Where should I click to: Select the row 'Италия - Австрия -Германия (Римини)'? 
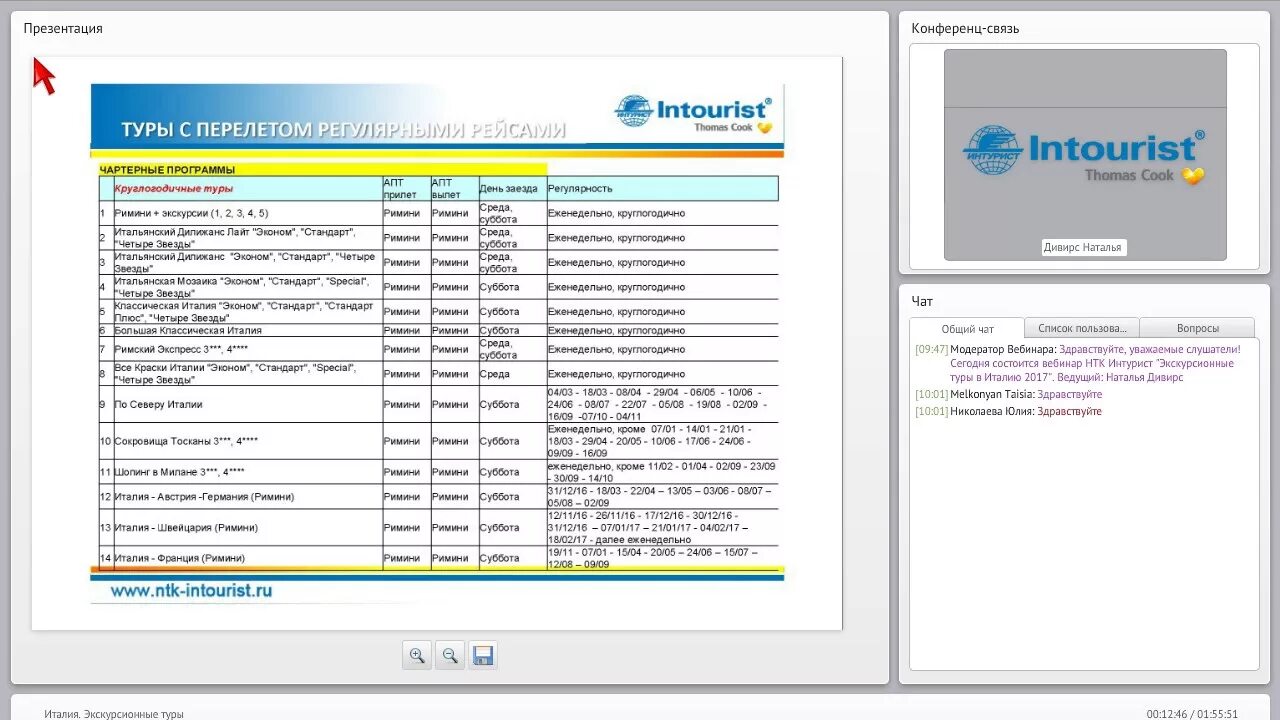pyautogui.click(x=438, y=497)
